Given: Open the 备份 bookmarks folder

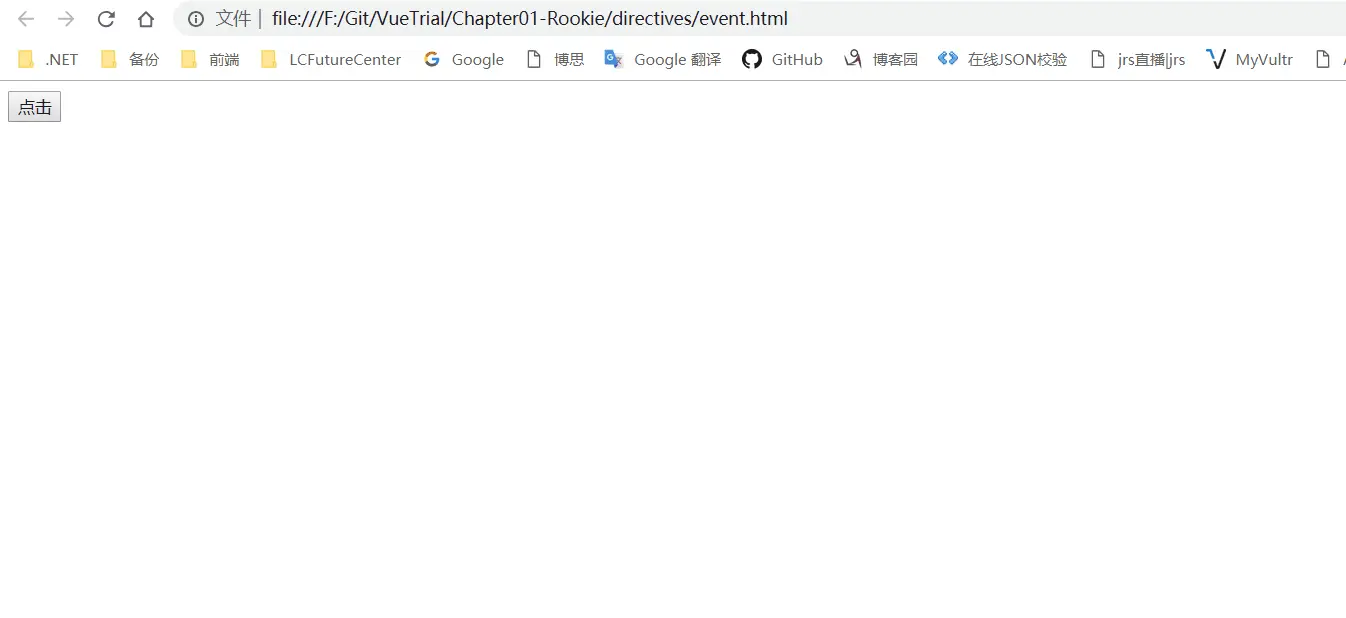Looking at the screenshot, I should [130, 59].
